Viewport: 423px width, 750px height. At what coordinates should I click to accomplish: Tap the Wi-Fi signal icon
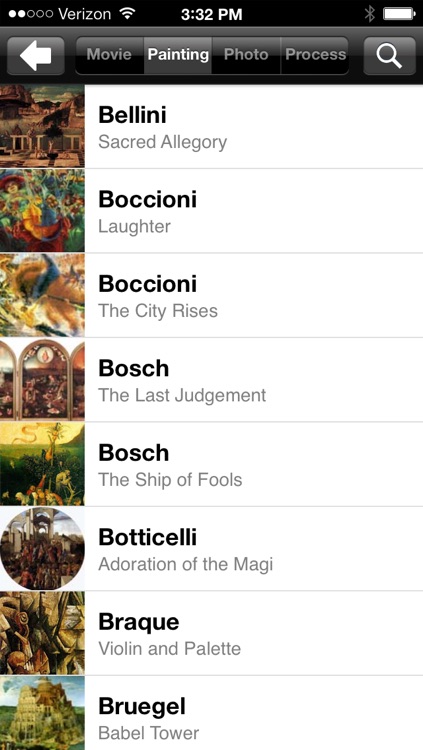[x=127, y=14]
